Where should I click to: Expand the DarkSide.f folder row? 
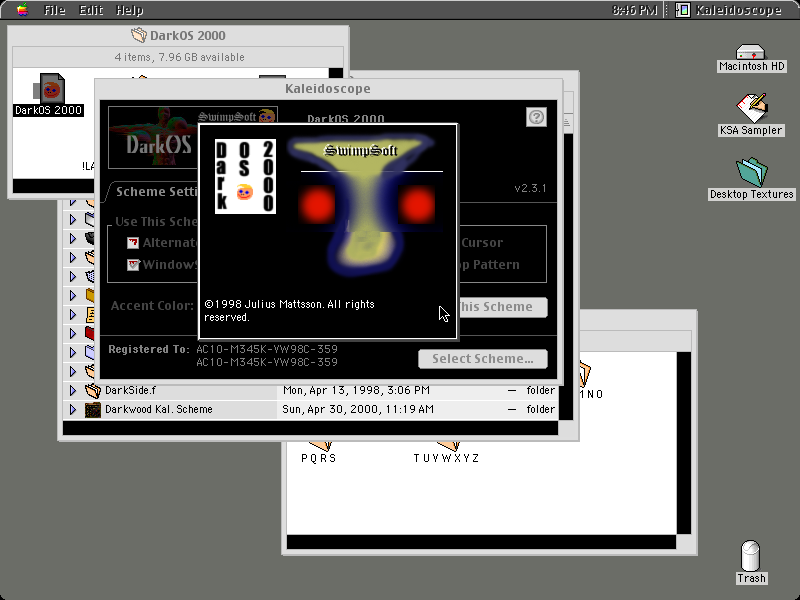(x=72, y=391)
